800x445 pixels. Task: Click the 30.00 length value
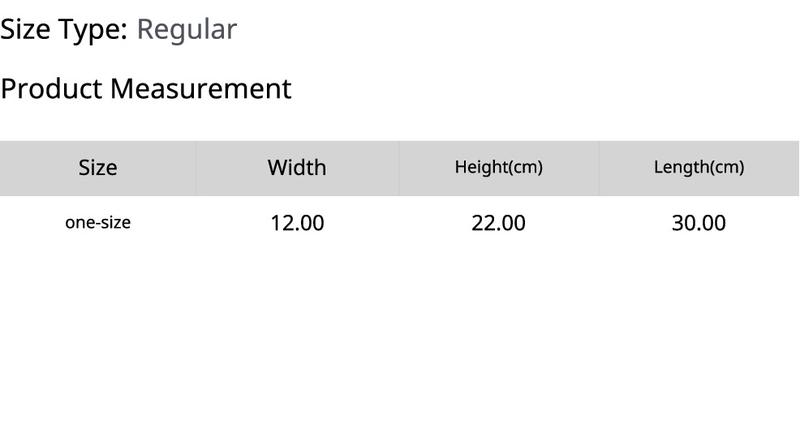click(699, 223)
